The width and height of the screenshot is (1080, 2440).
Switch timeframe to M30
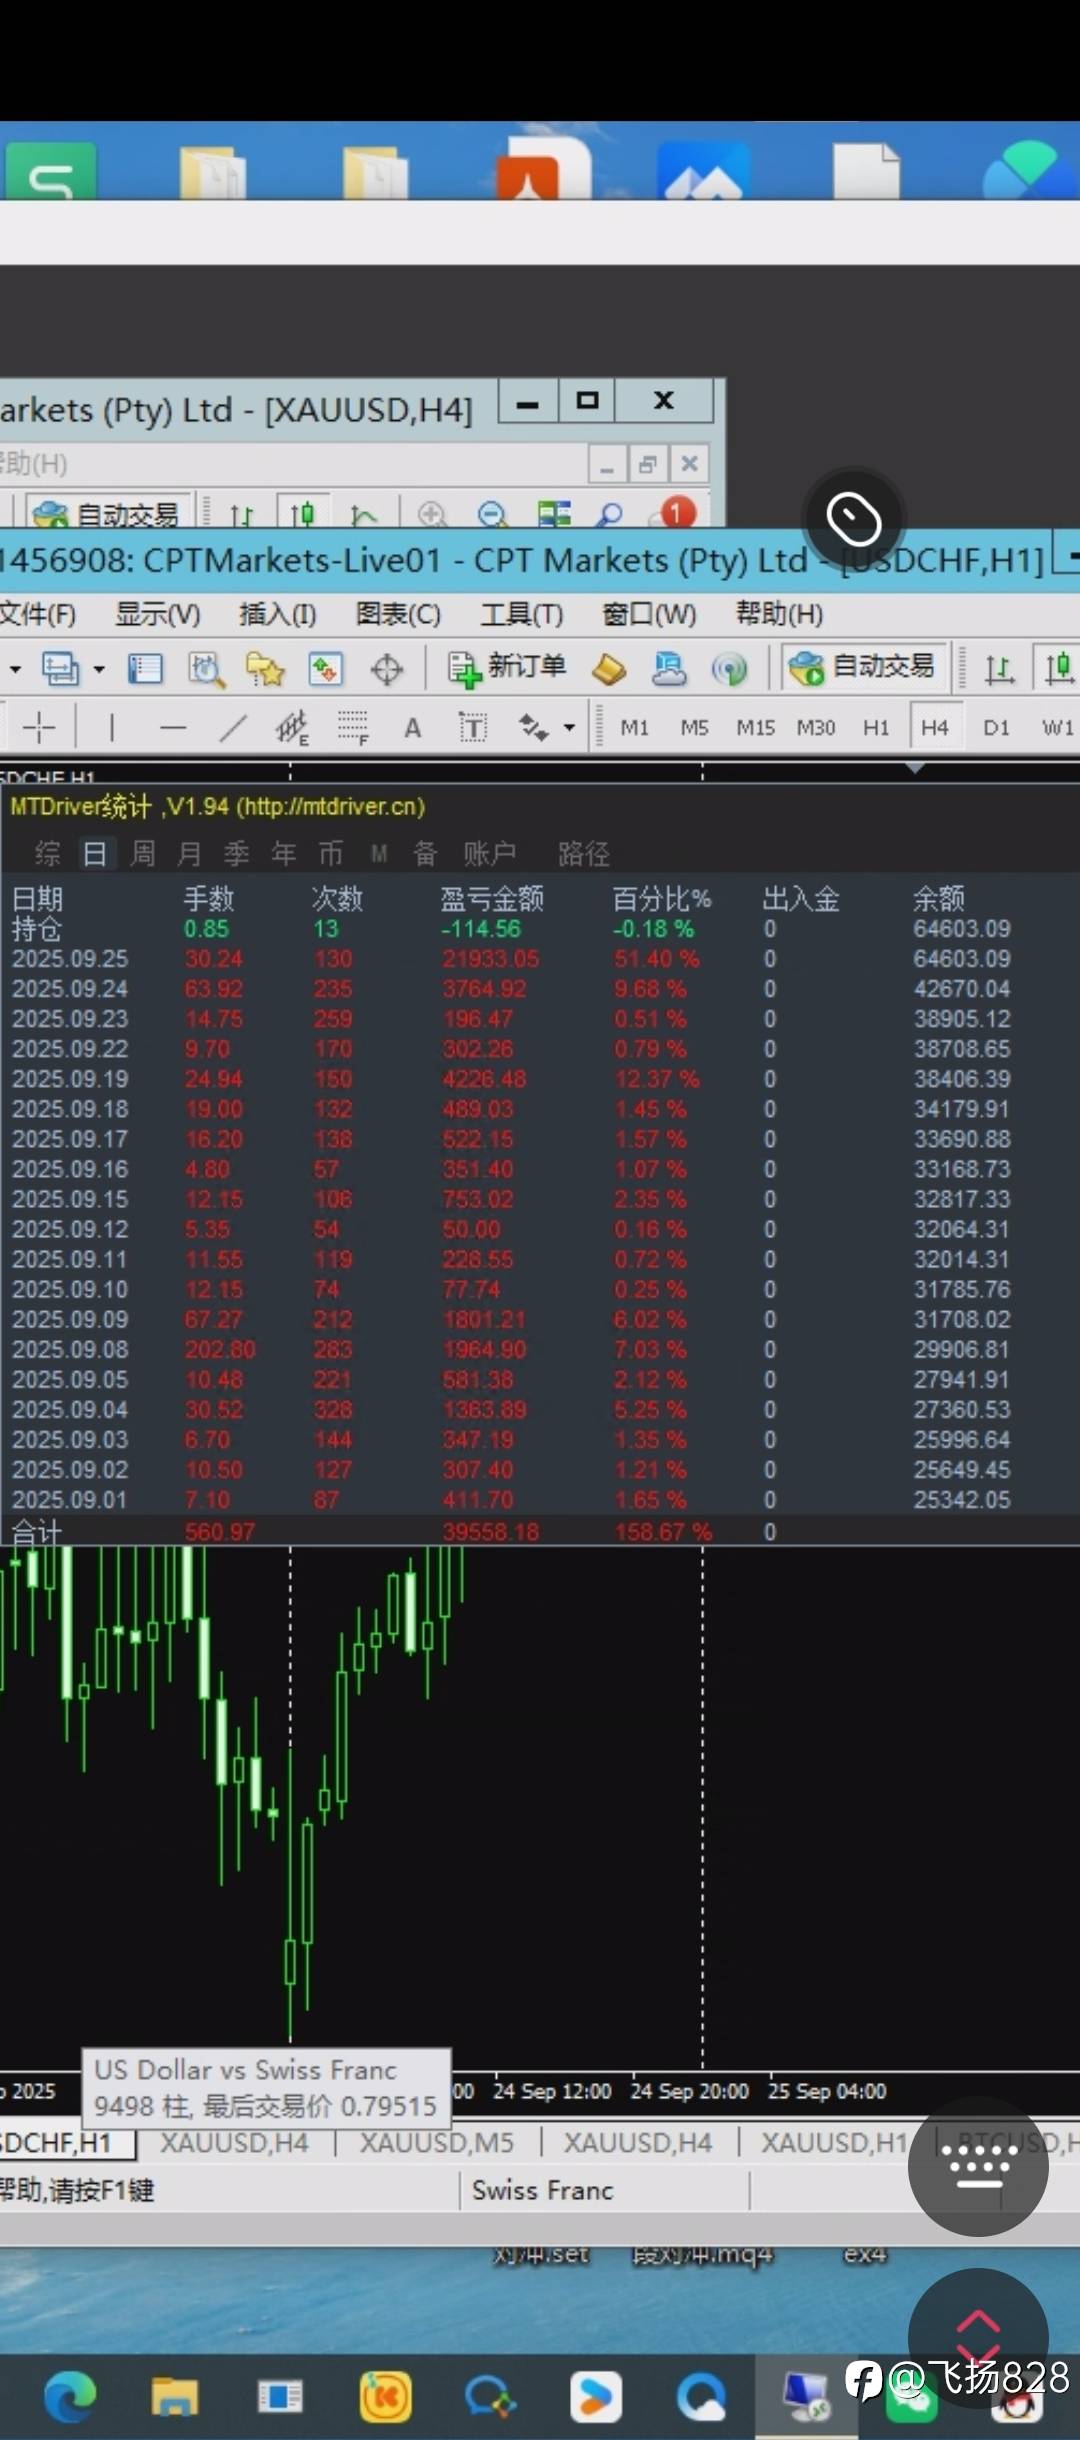click(x=816, y=728)
